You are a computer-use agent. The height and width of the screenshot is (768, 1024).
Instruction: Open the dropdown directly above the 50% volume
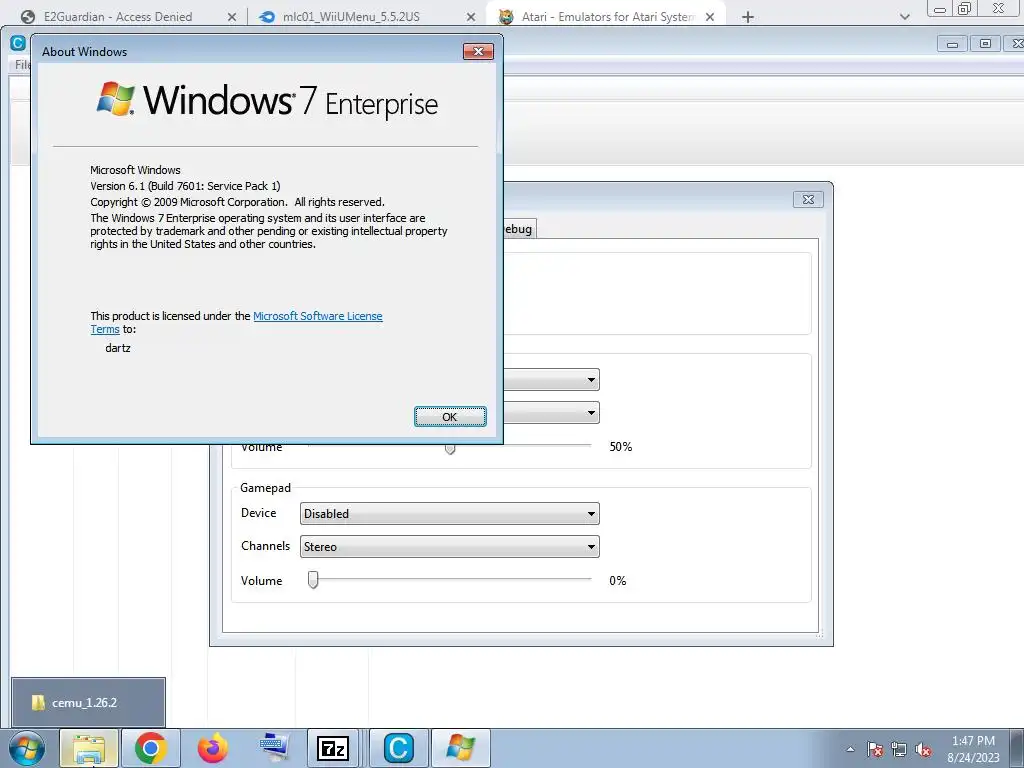pyautogui.click(x=552, y=413)
